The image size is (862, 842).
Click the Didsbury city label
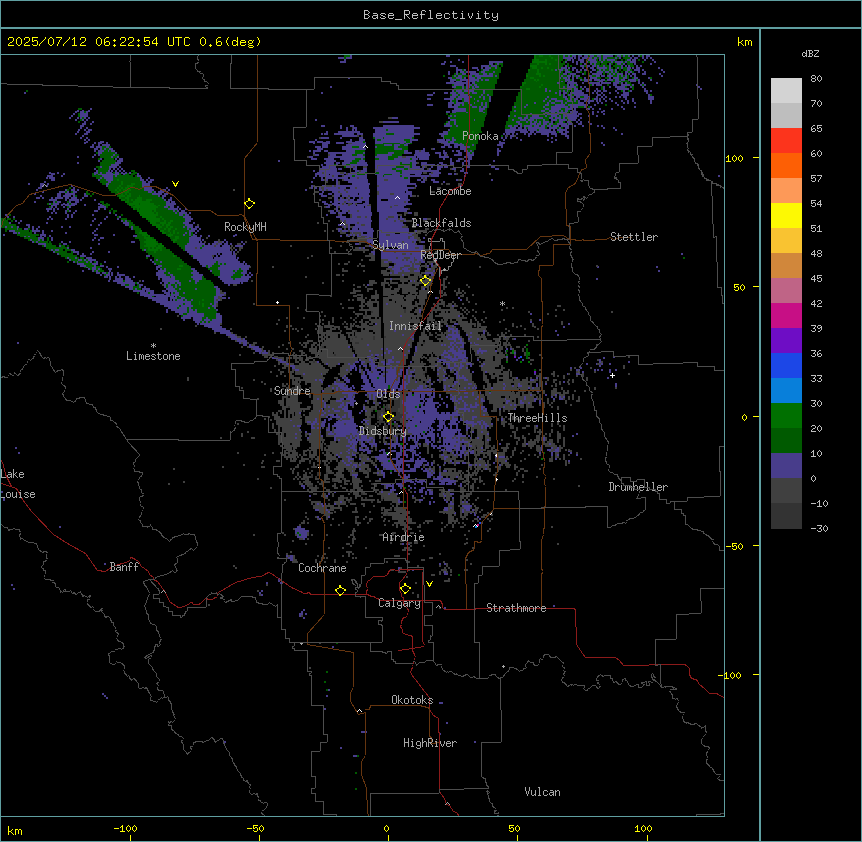click(x=383, y=431)
